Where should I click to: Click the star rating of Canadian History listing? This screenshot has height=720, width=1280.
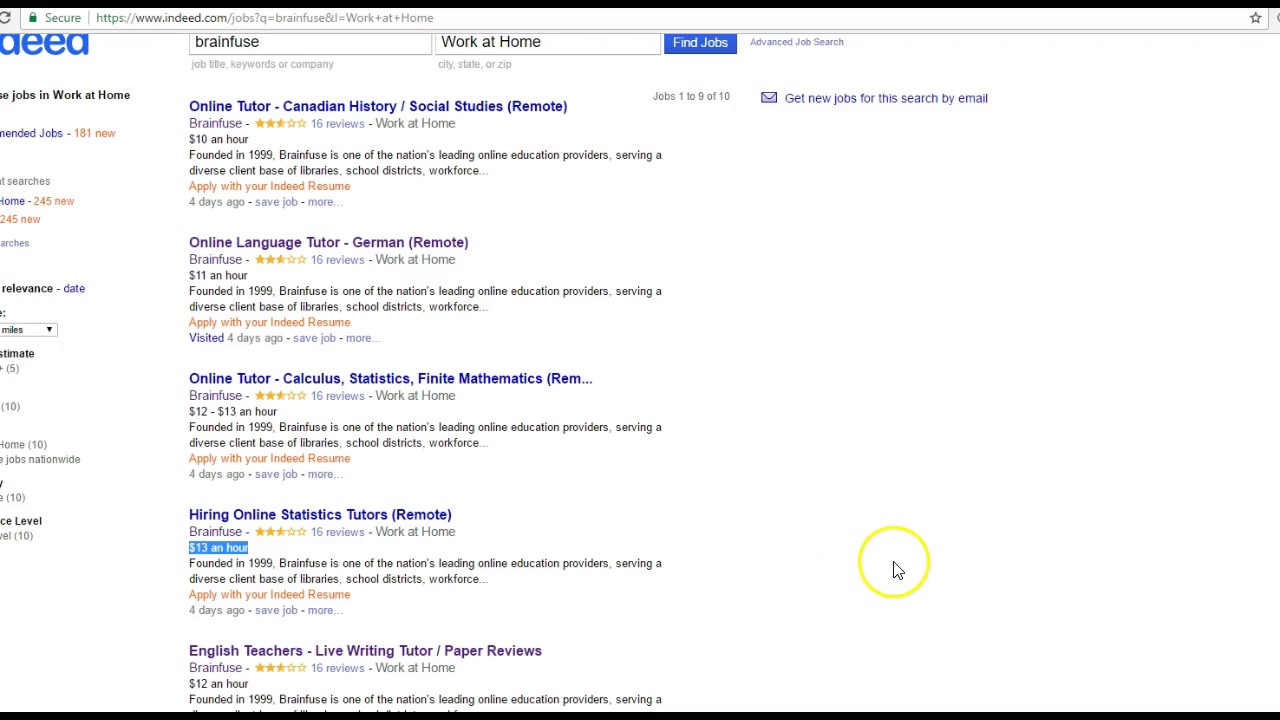click(x=280, y=124)
